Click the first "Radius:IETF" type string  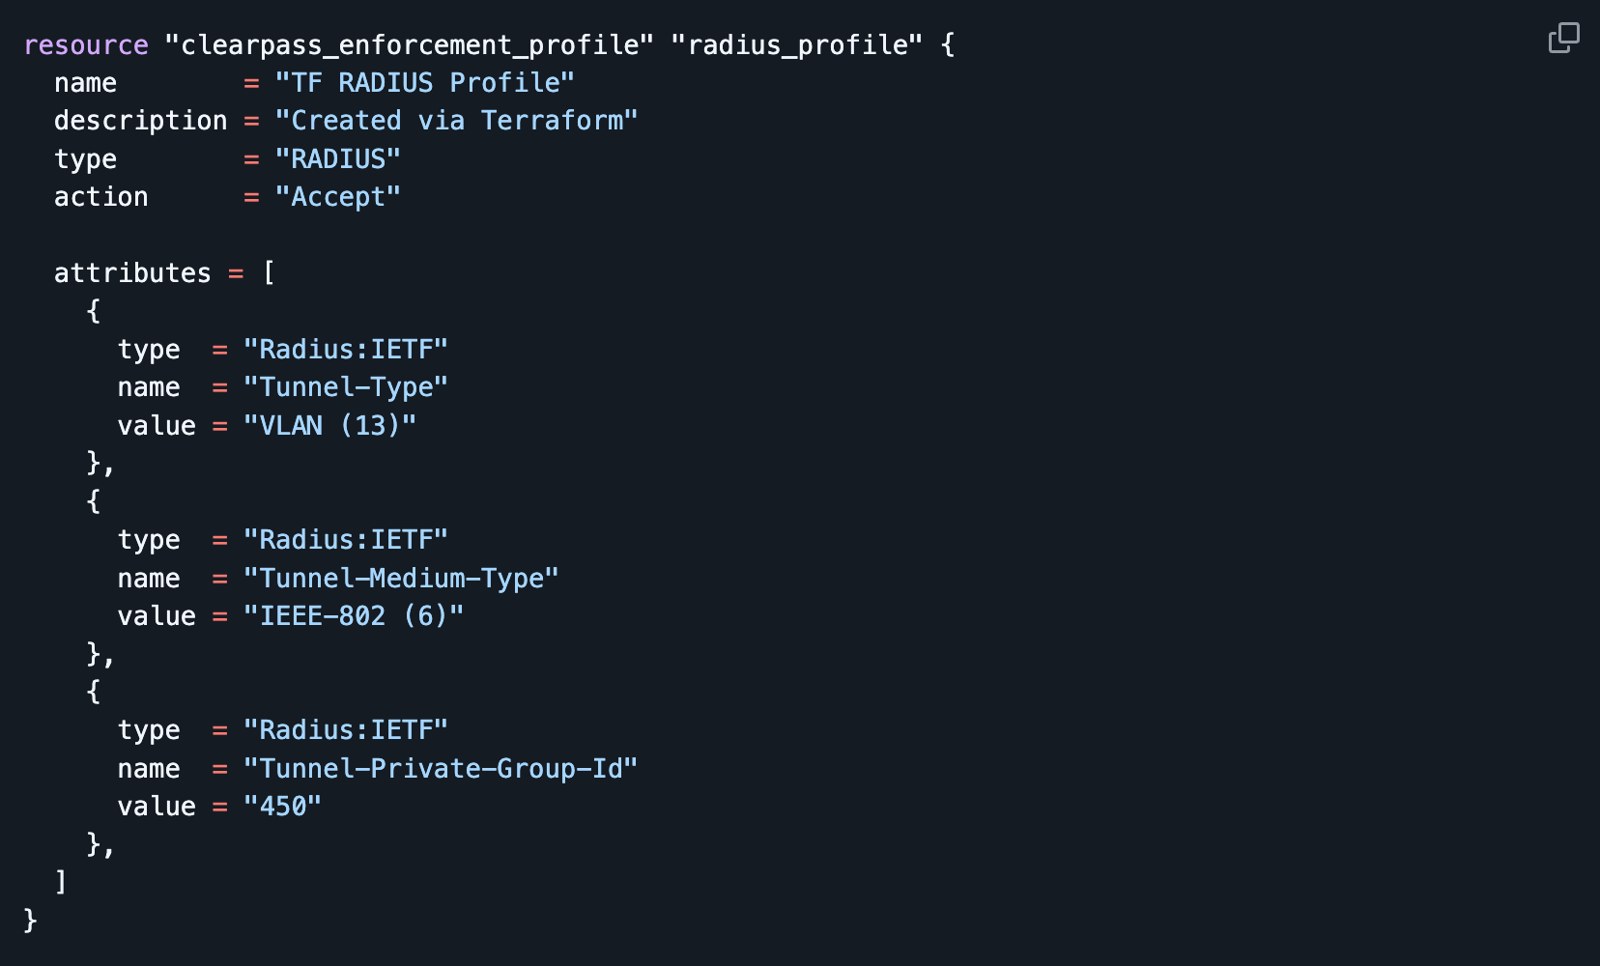click(346, 349)
